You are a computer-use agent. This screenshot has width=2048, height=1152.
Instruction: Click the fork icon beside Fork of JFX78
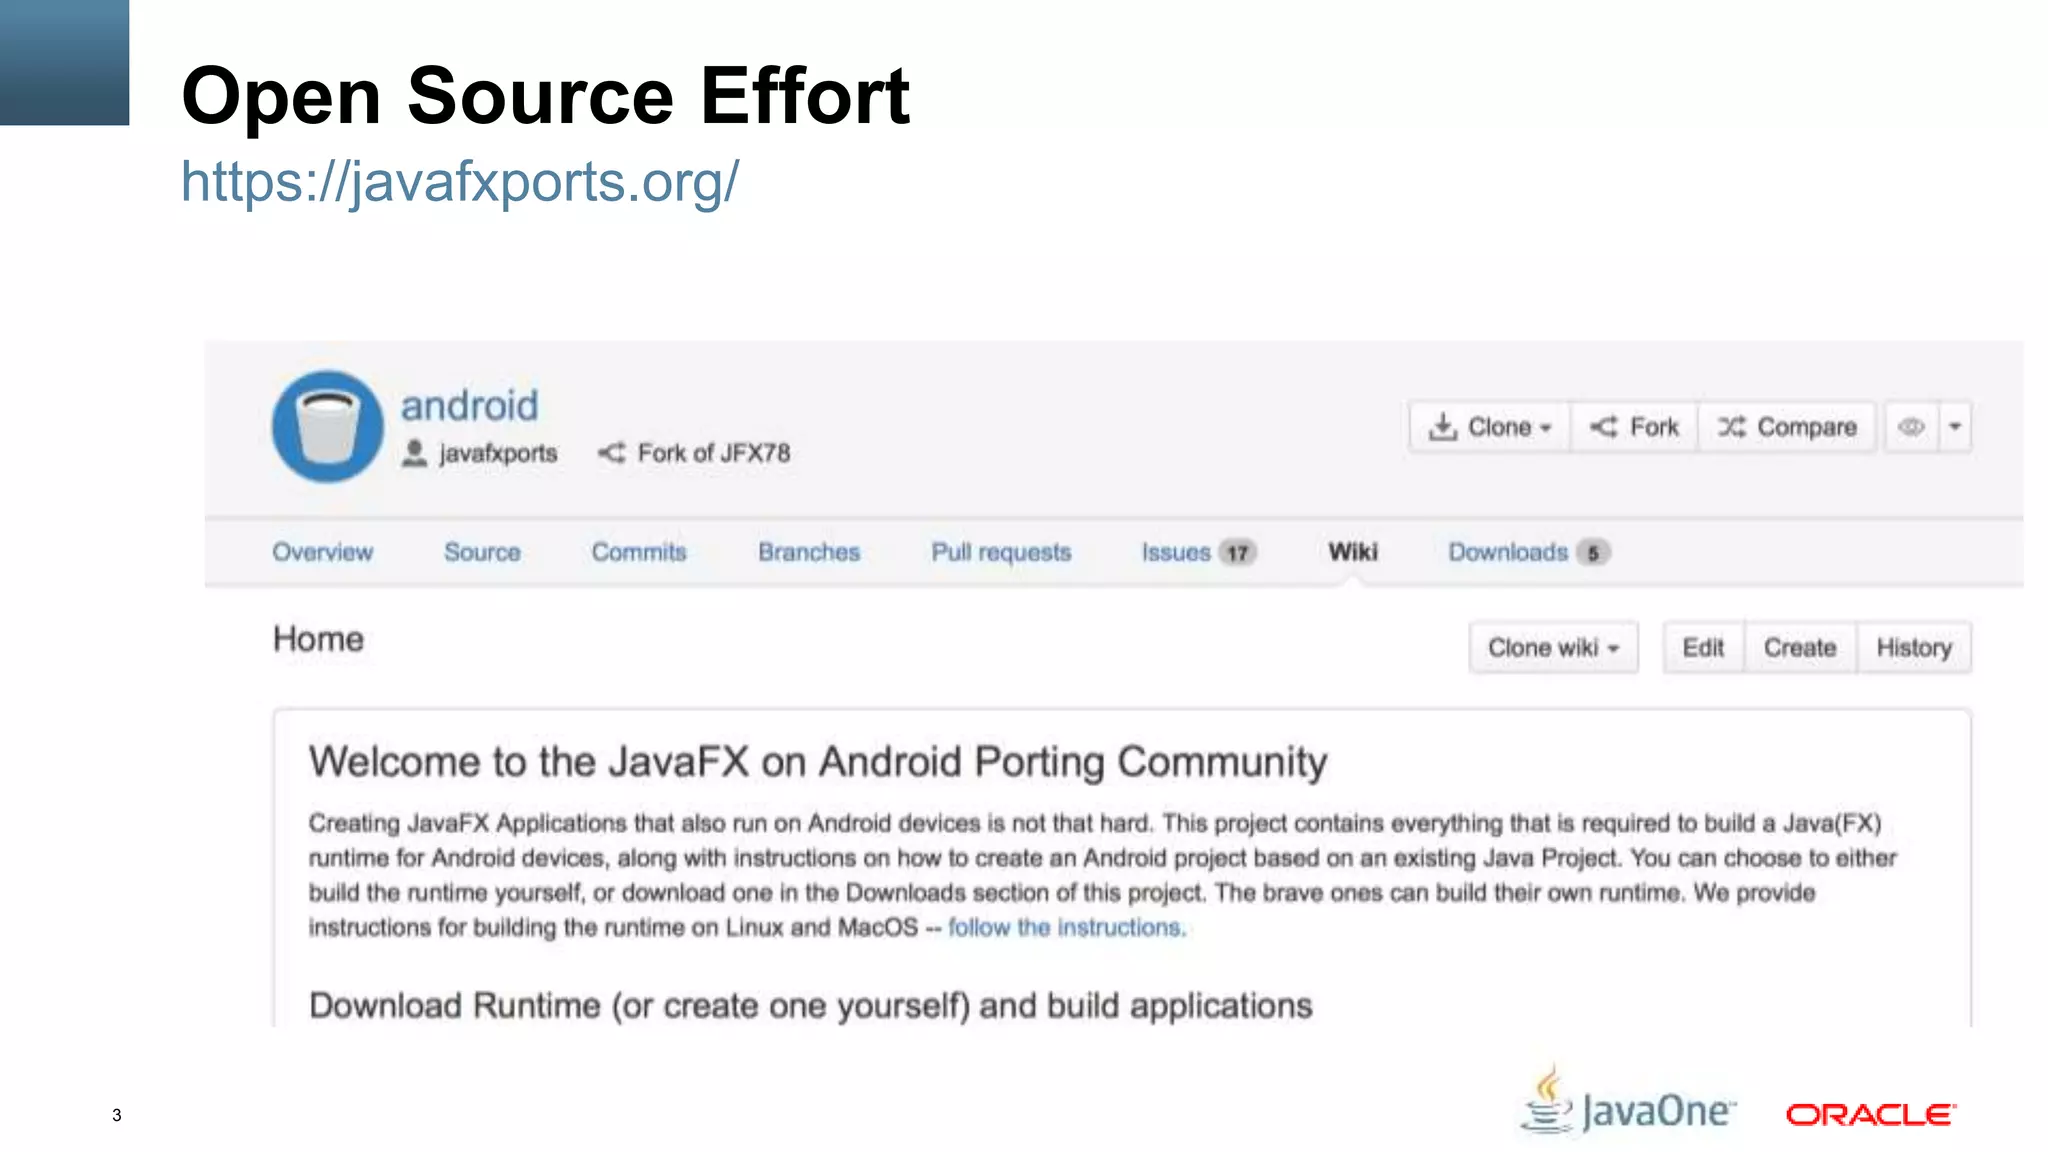click(x=612, y=453)
